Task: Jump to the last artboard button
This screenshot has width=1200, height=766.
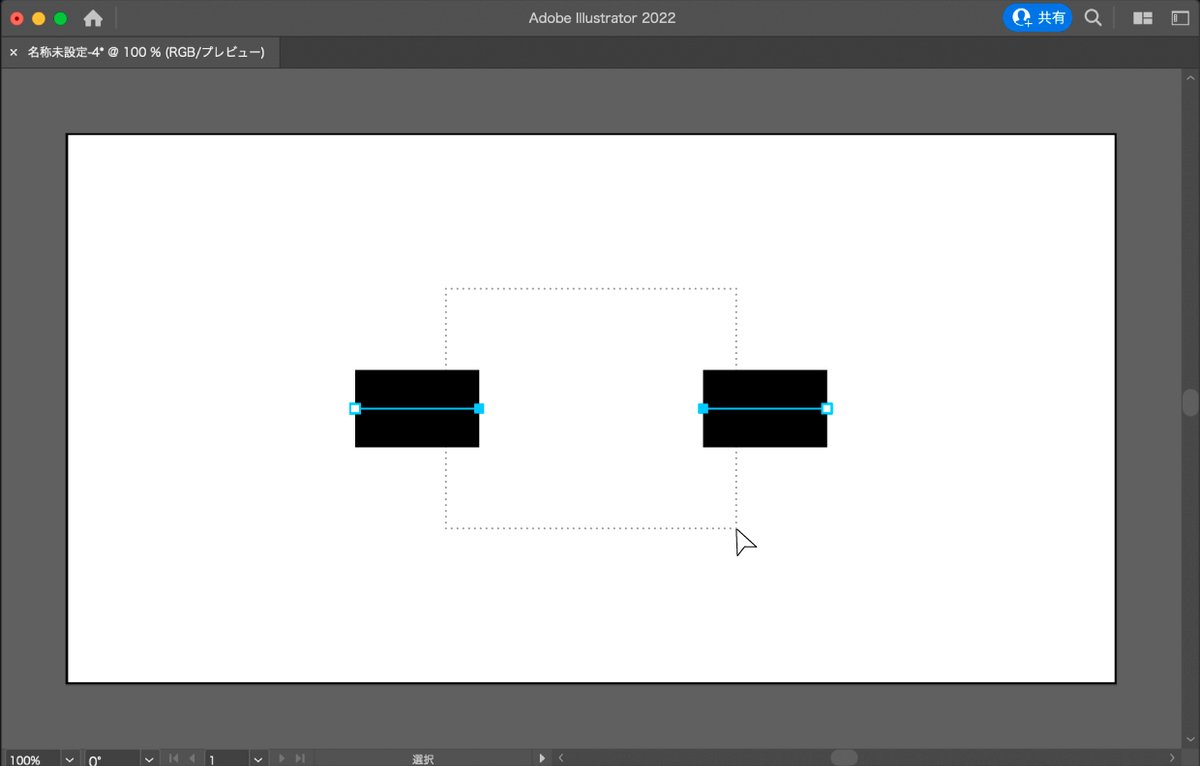Action: click(x=300, y=759)
